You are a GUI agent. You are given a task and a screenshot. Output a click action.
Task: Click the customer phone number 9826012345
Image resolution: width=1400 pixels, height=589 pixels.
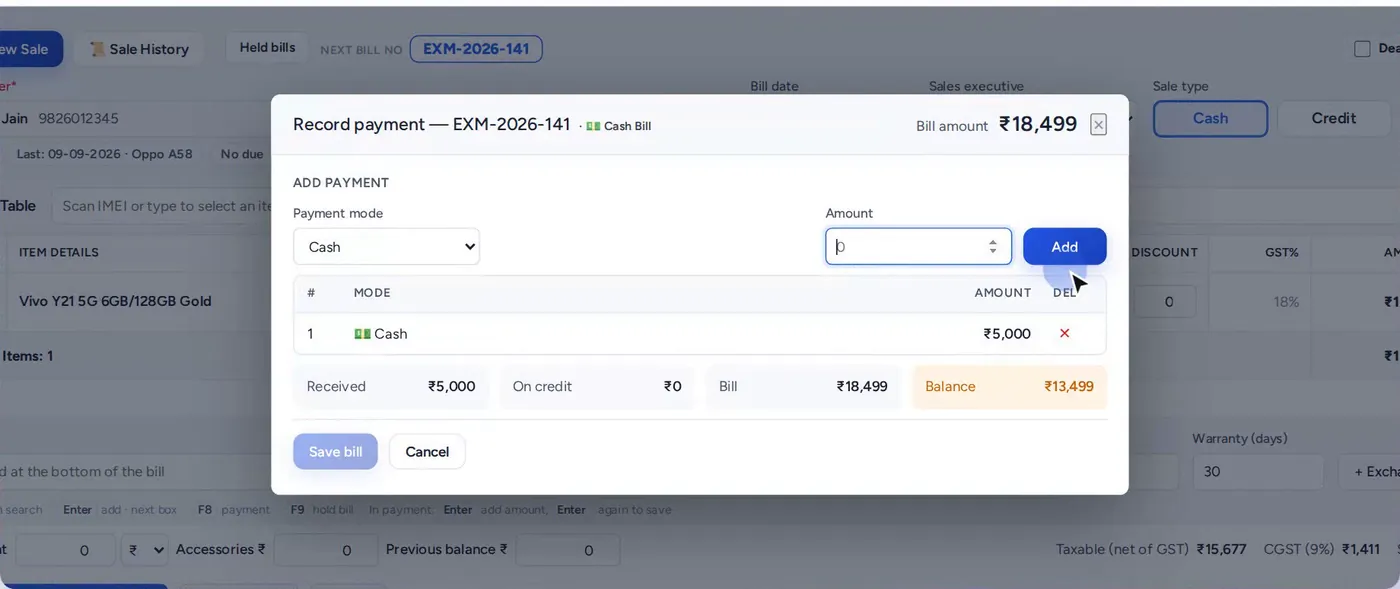click(78, 118)
